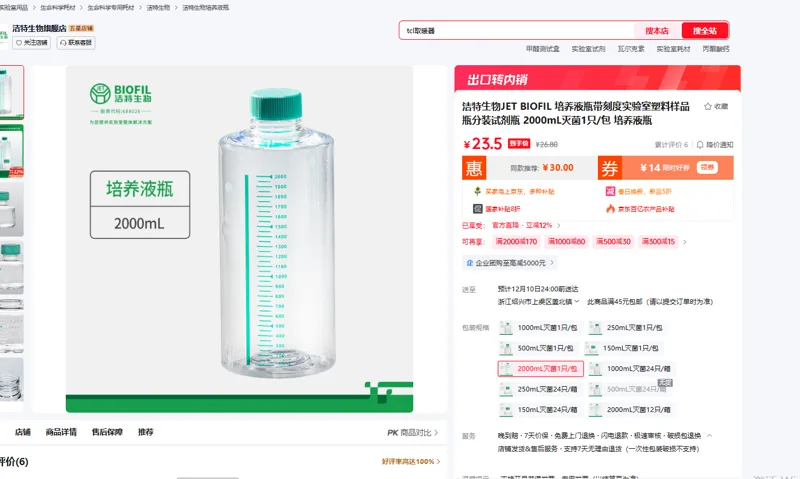Choose the 2000mL灭菌1只/包 option

tap(540, 368)
